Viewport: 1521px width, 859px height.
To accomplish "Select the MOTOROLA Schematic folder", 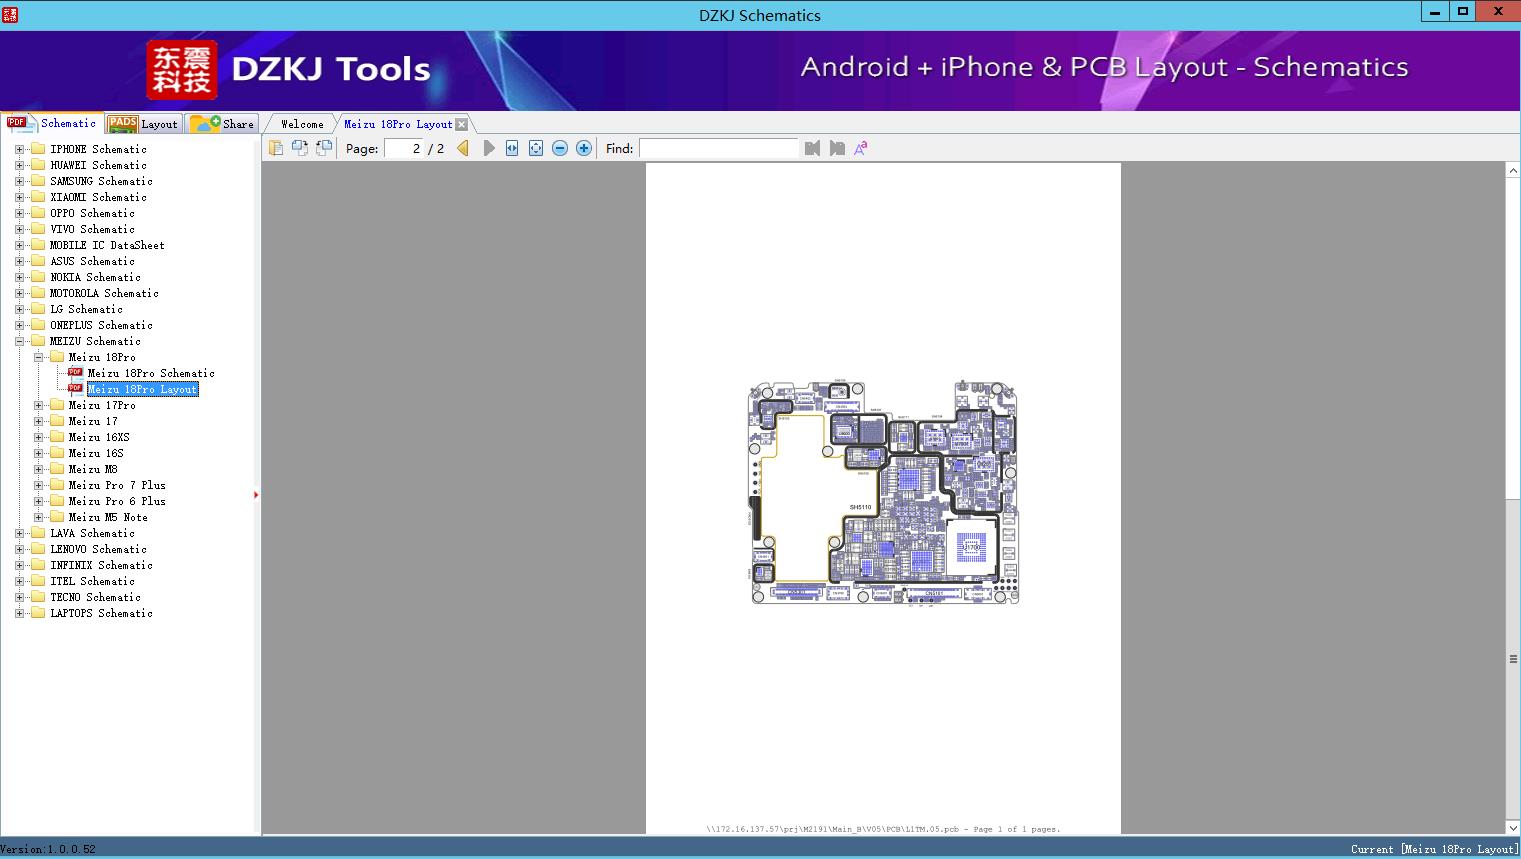I will [x=104, y=293].
